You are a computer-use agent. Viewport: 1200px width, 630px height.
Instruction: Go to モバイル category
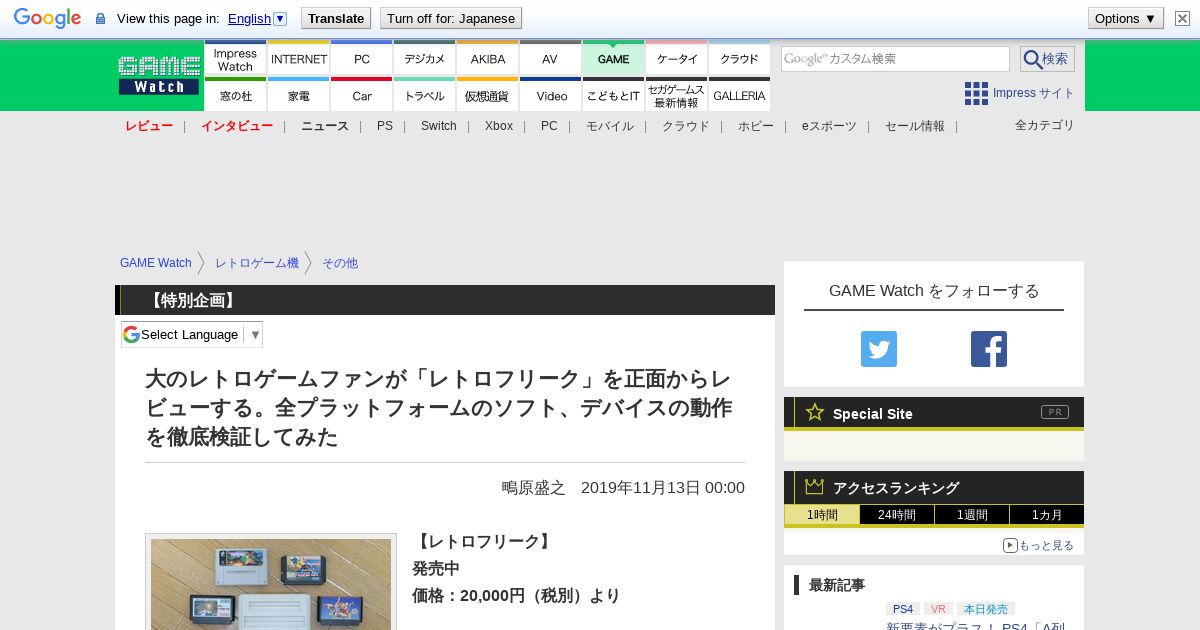[610, 126]
